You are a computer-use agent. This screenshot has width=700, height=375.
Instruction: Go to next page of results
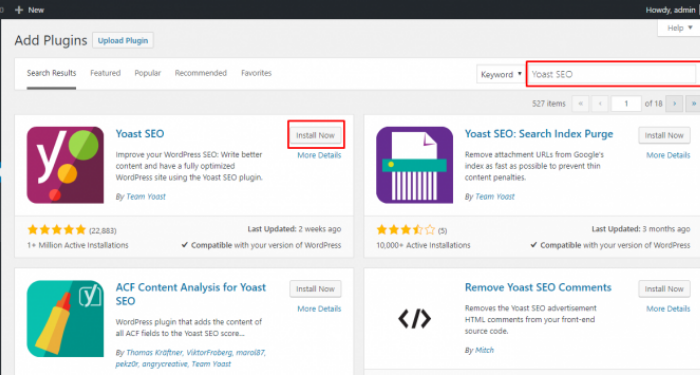pyautogui.click(x=674, y=104)
